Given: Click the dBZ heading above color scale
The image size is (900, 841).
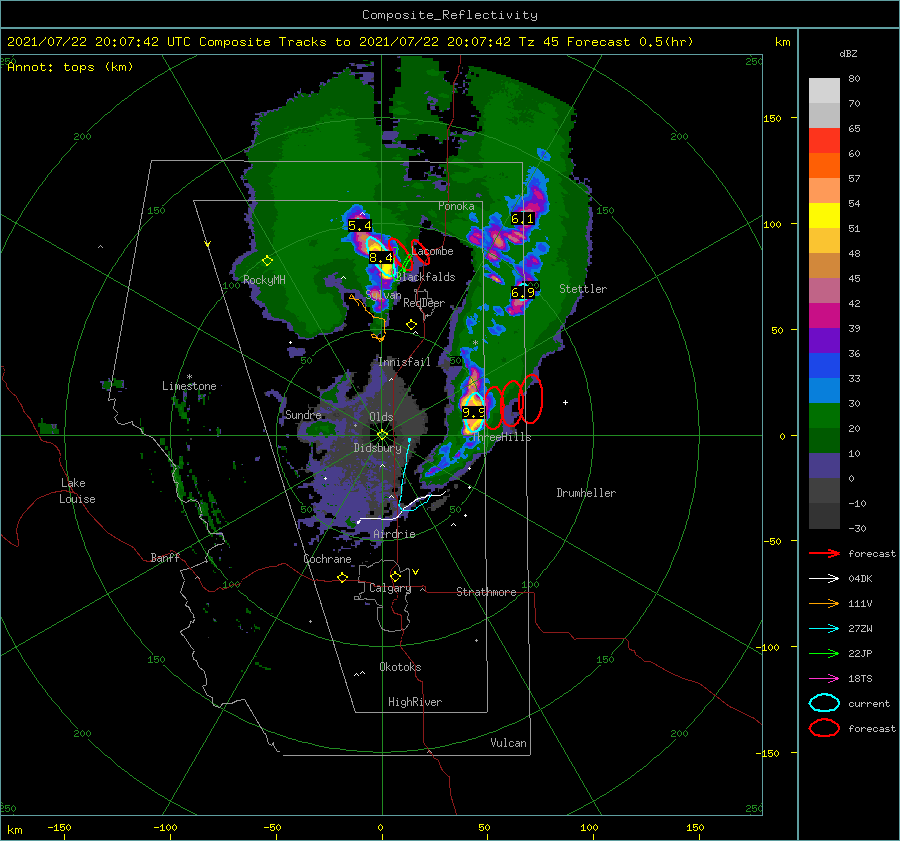Looking at the screenshot, I should point(848,53).
